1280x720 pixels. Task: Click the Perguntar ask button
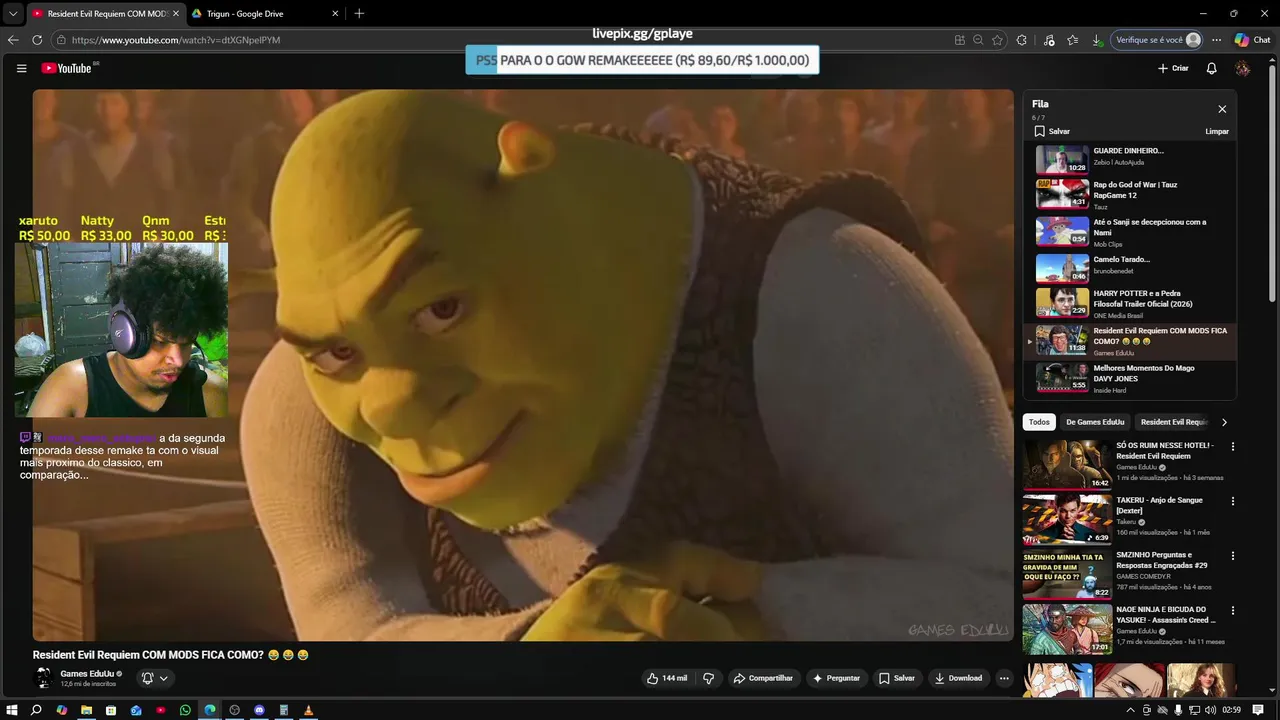coord(836,678)
